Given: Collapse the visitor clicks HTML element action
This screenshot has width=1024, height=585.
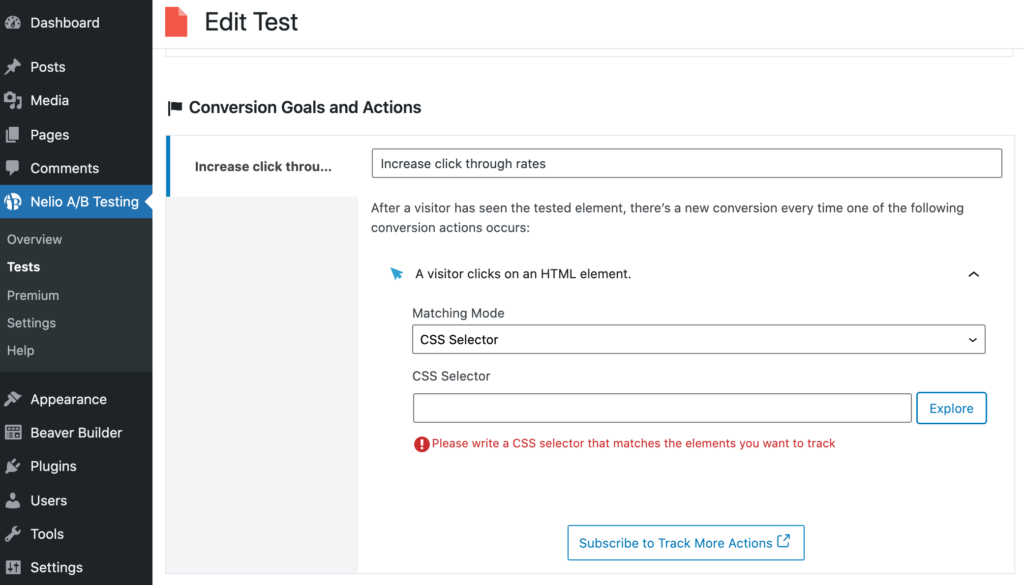Looking at the screenshot, I should pos(971,273).
